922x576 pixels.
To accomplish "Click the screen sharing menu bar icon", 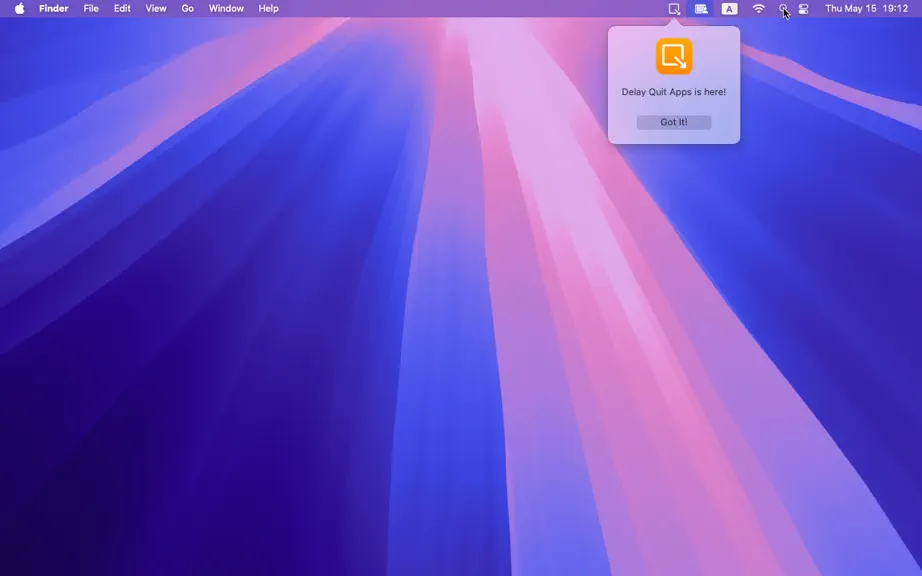I will tap(701, 9).
